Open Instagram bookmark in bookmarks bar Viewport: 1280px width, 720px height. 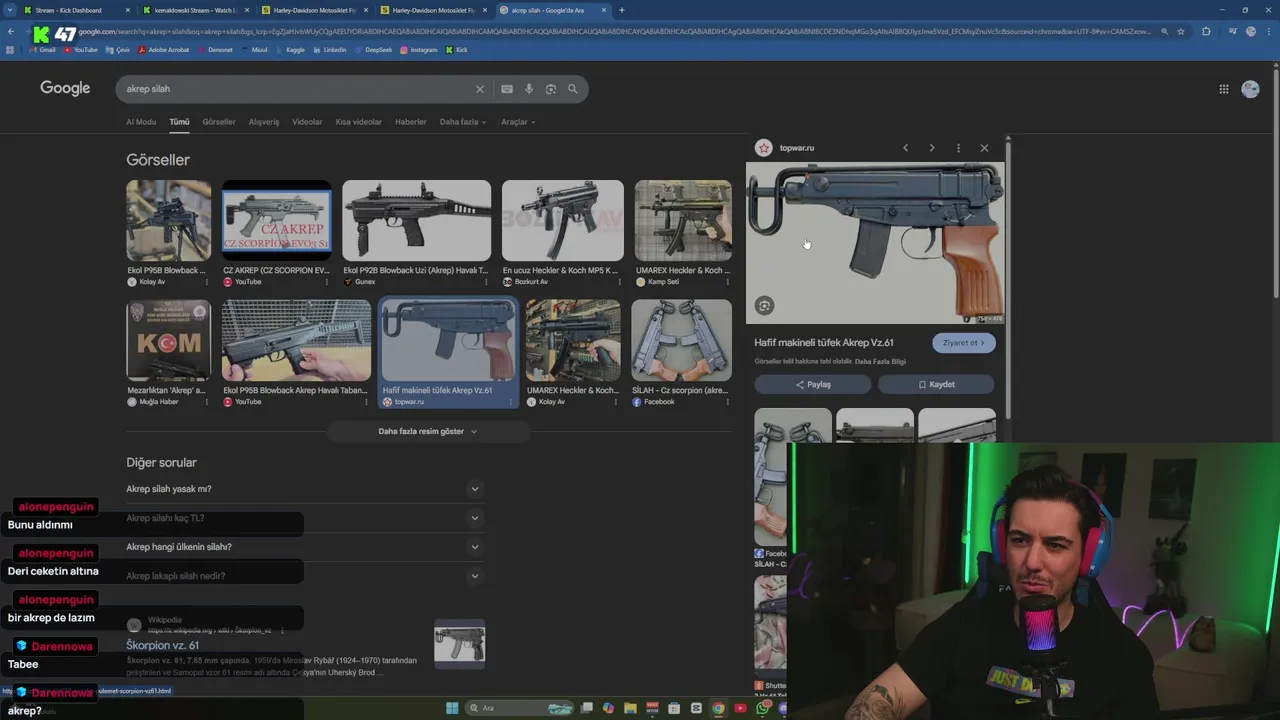pos(419,49)
